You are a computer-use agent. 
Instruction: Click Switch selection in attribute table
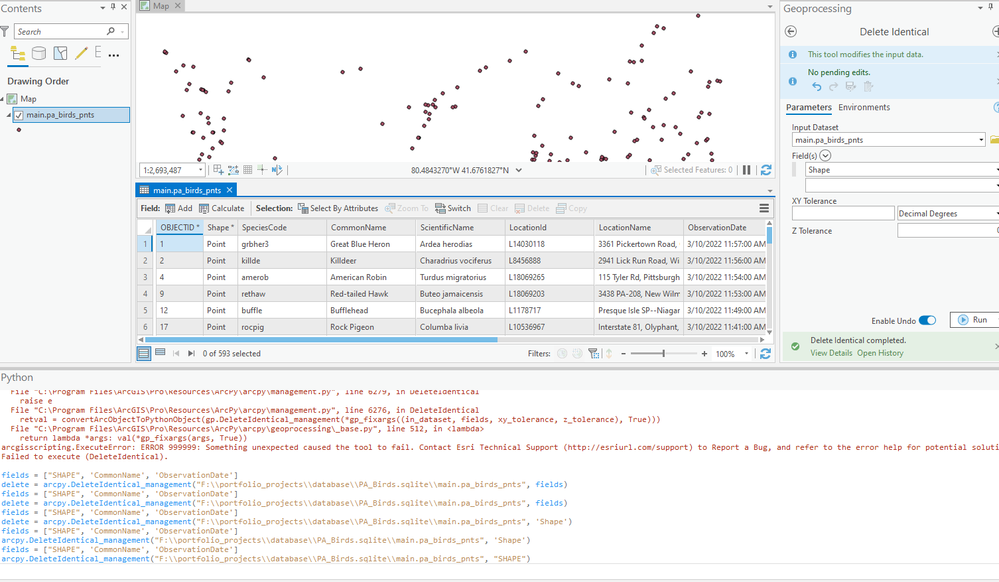(453, 208)
